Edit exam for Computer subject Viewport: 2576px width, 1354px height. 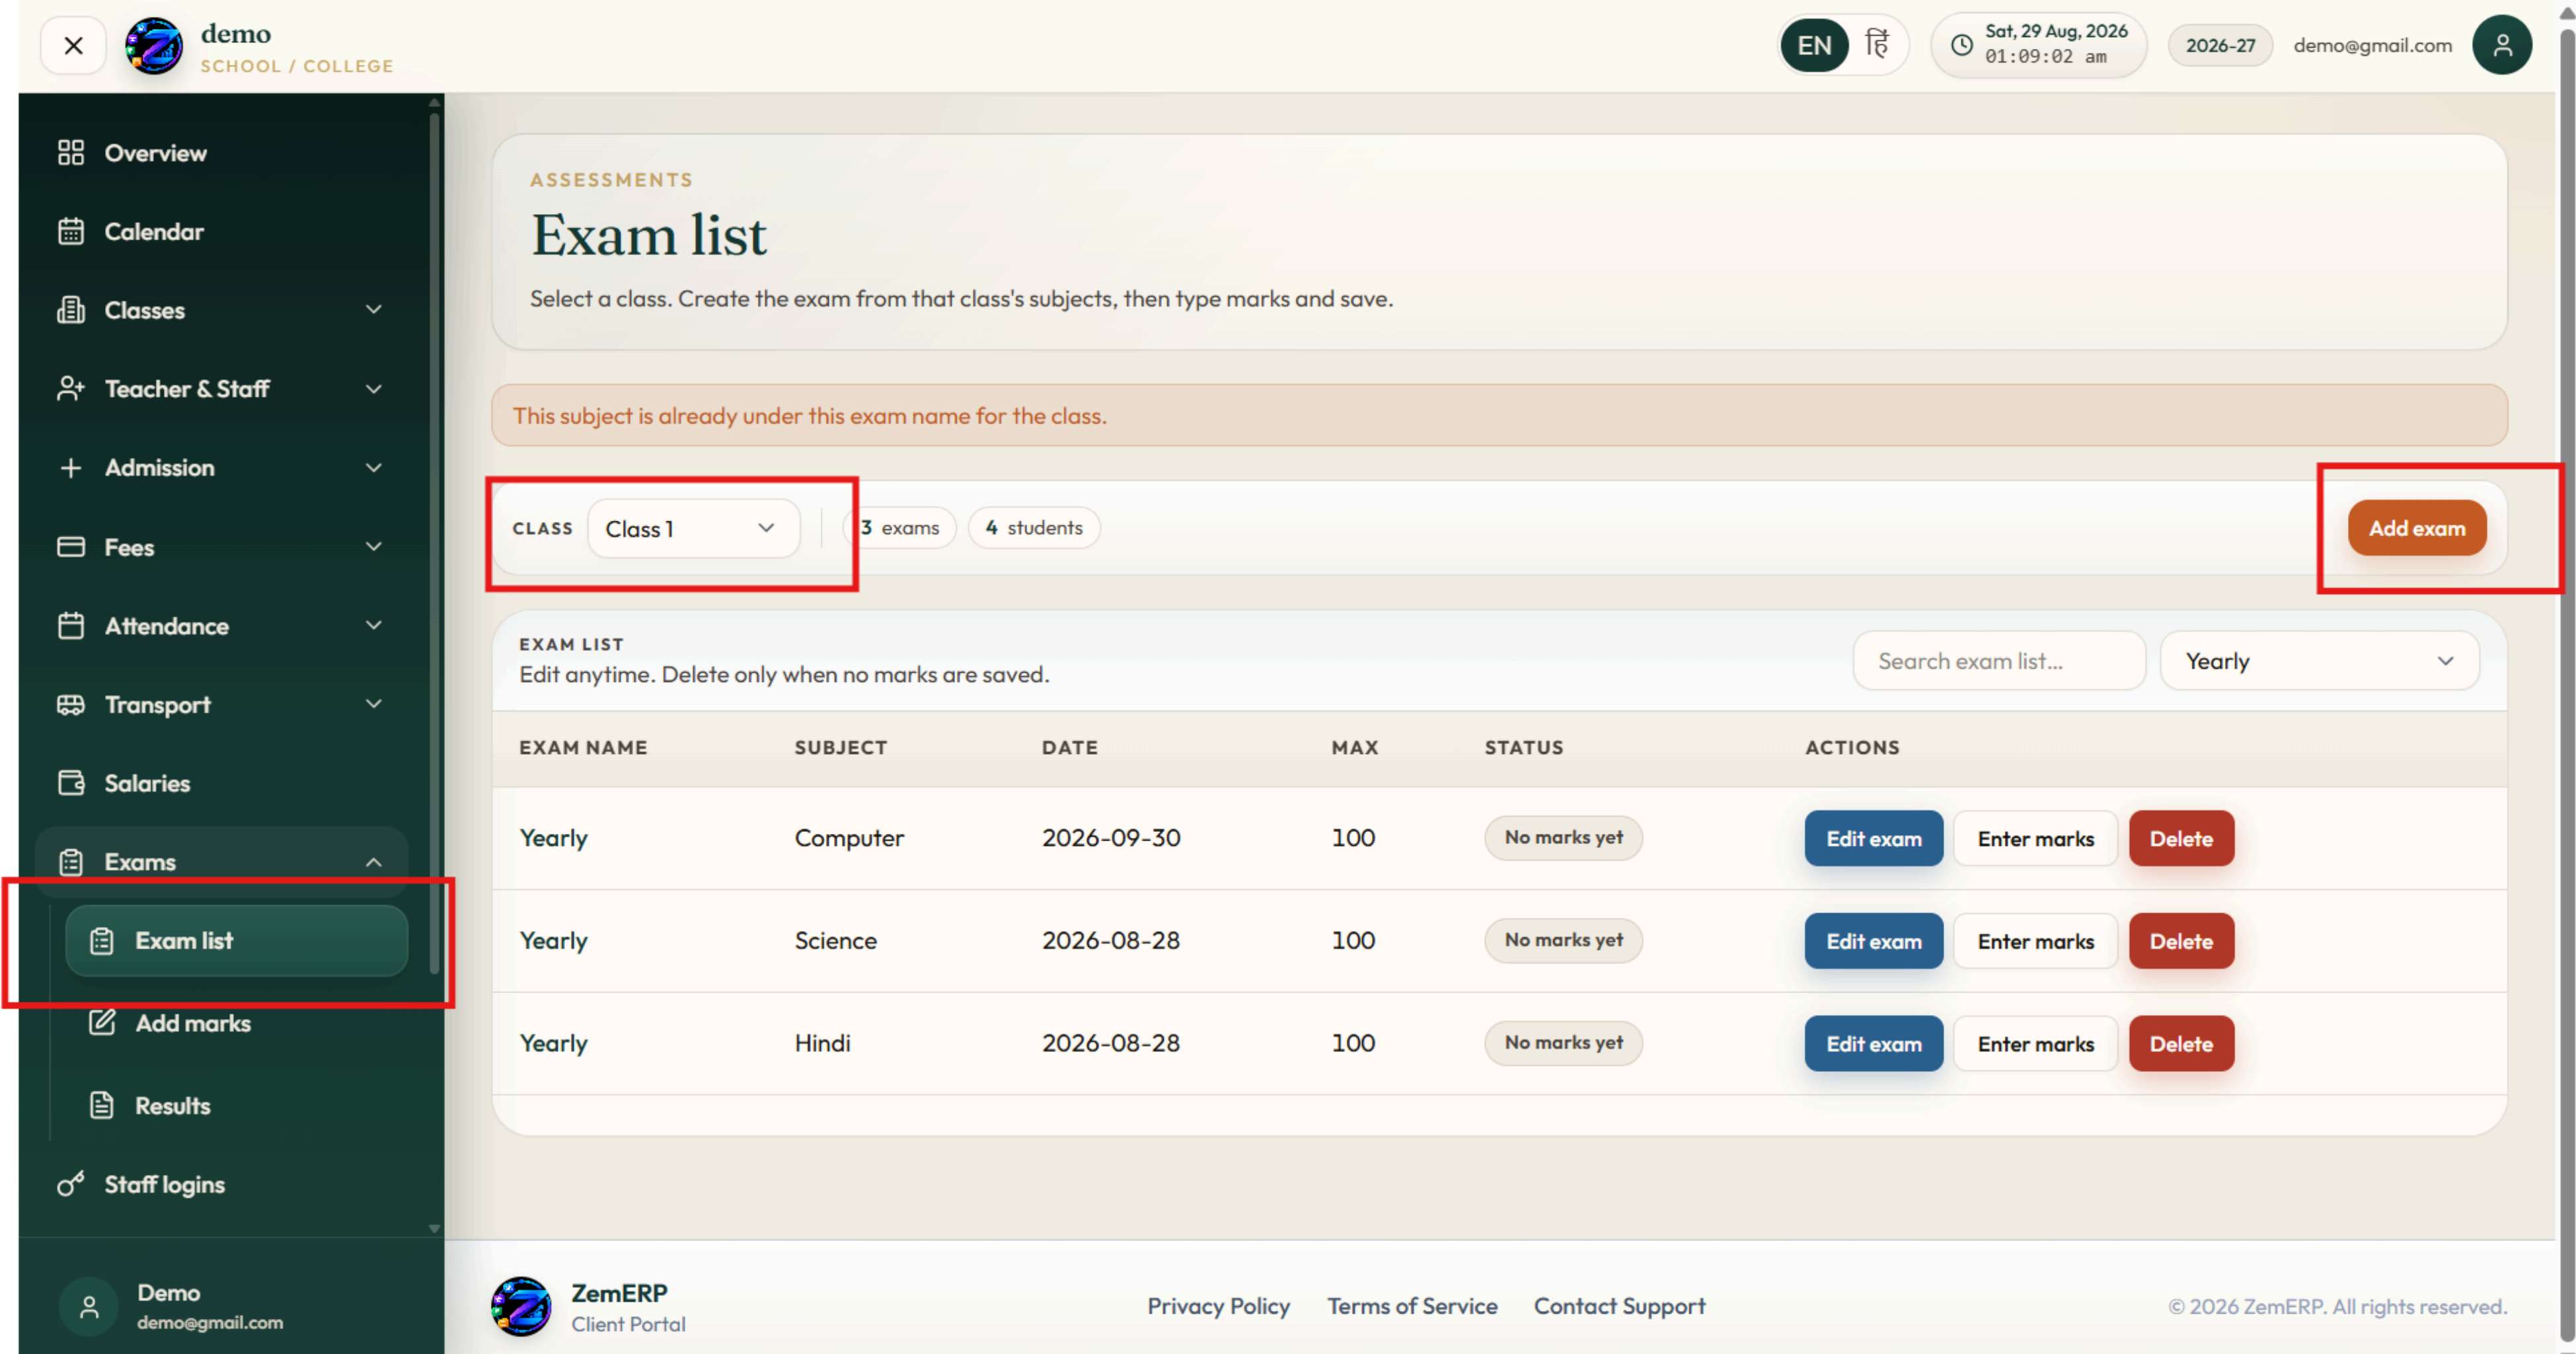tap(1874, 838)
